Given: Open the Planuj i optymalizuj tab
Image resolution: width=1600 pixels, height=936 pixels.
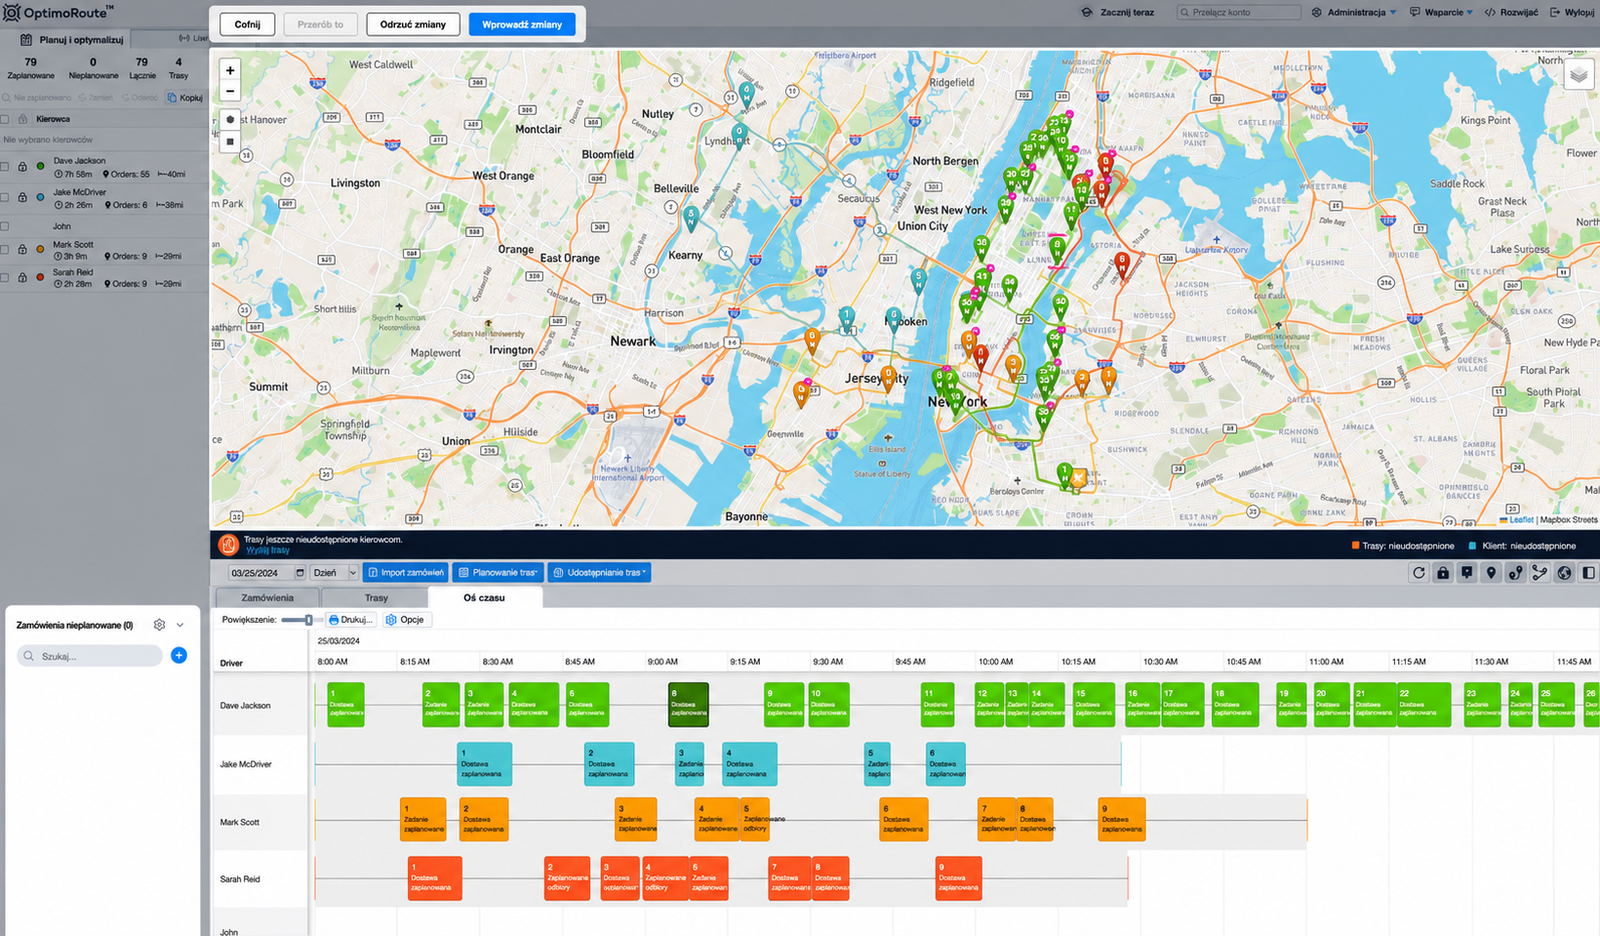Looking at the screenshot, I should click(72, 40).
